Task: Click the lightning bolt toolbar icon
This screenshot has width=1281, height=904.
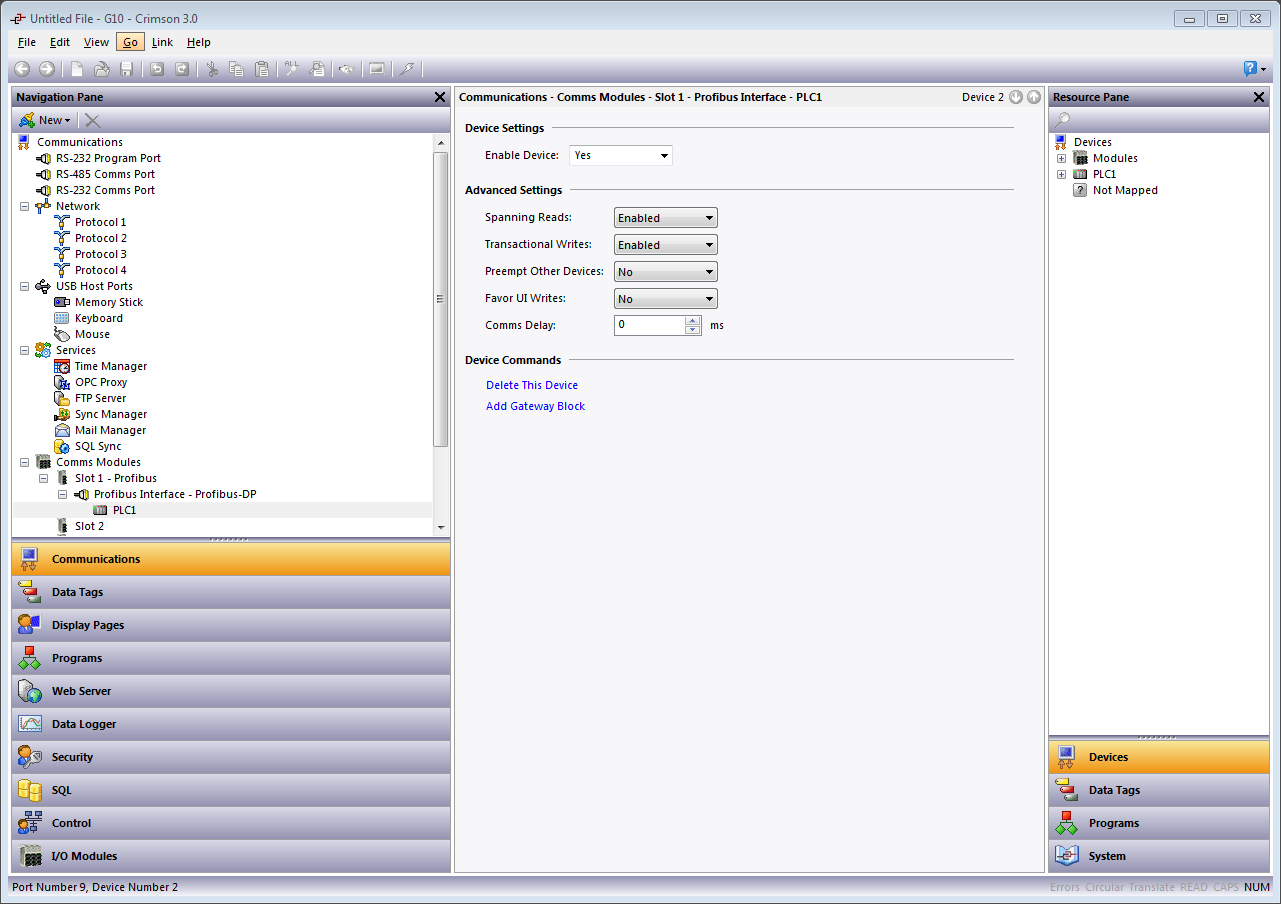Action: [406, 69]
